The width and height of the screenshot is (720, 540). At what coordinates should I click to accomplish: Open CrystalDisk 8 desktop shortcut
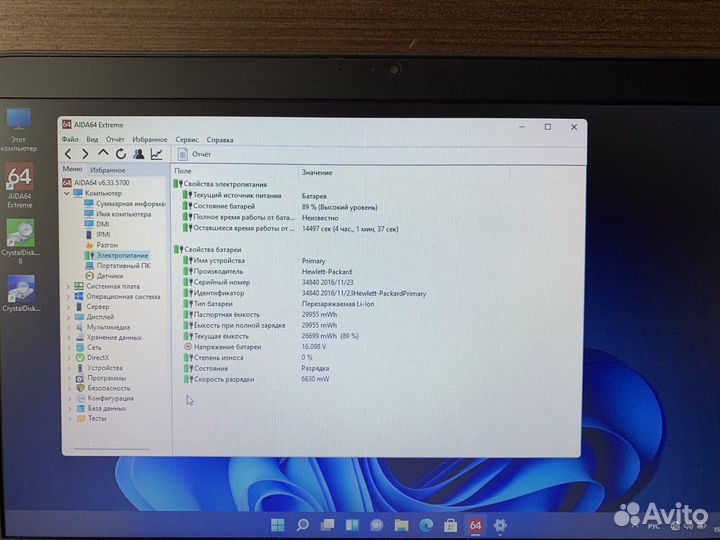pos(20,242)
